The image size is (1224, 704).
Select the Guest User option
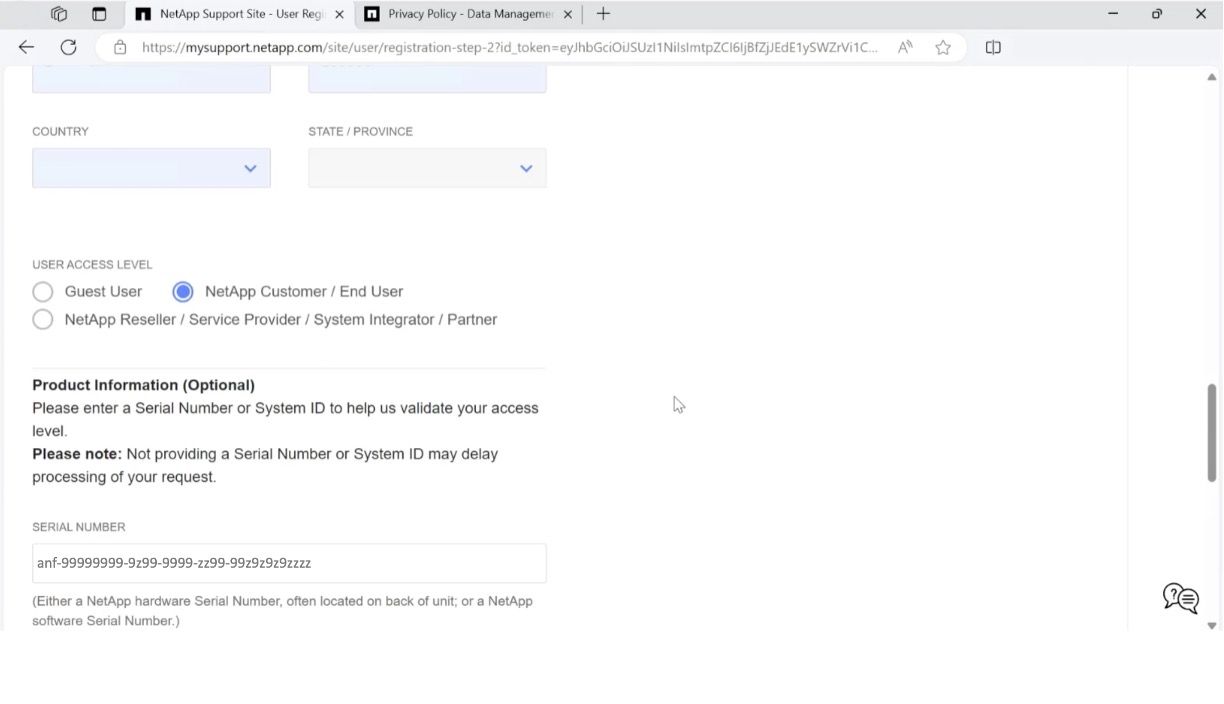pos(42,291)
